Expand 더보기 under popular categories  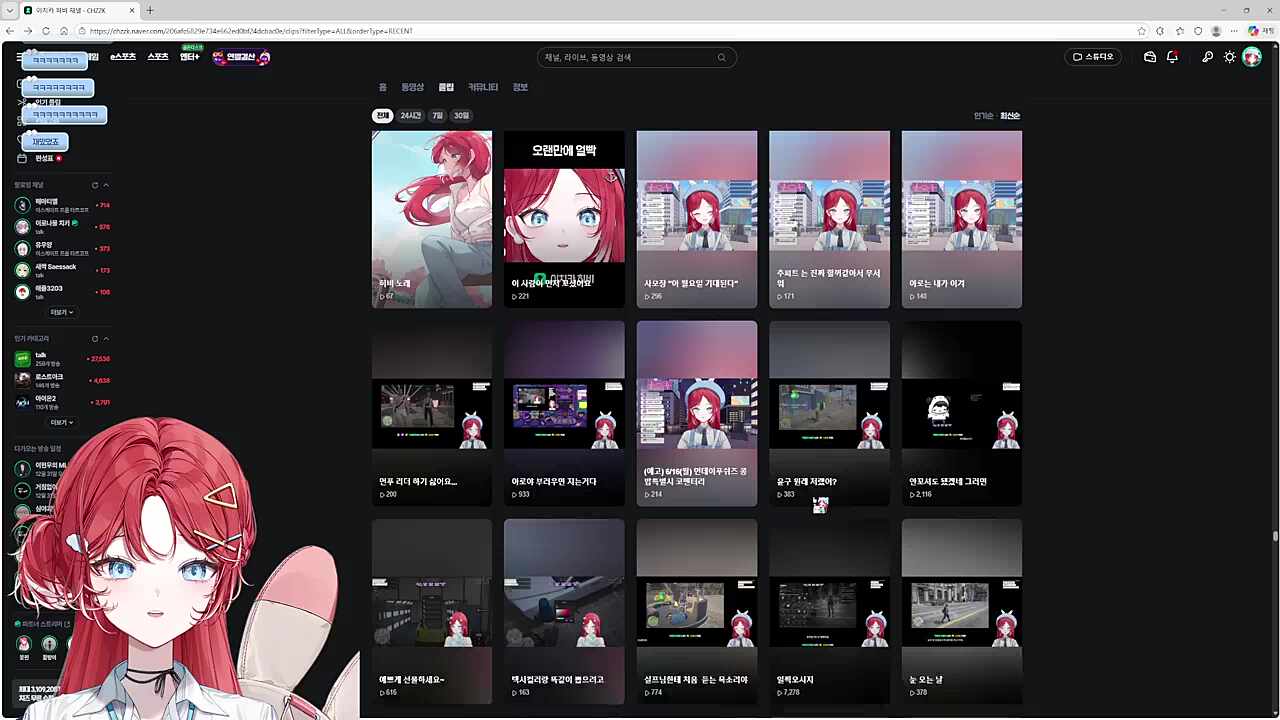62,422
